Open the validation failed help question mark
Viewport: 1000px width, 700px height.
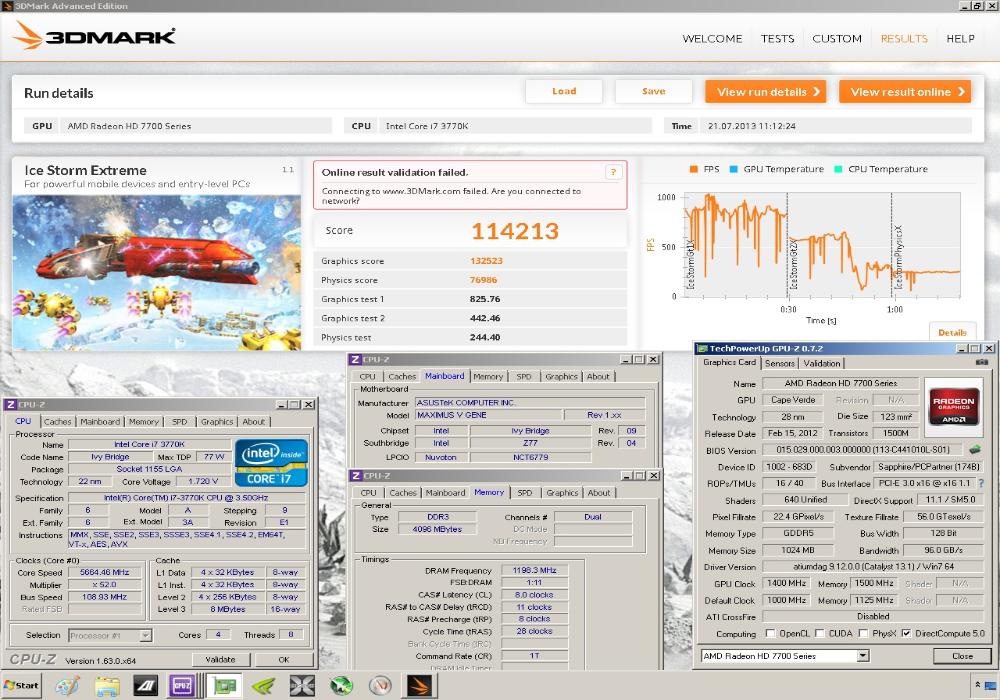[613, 172]
